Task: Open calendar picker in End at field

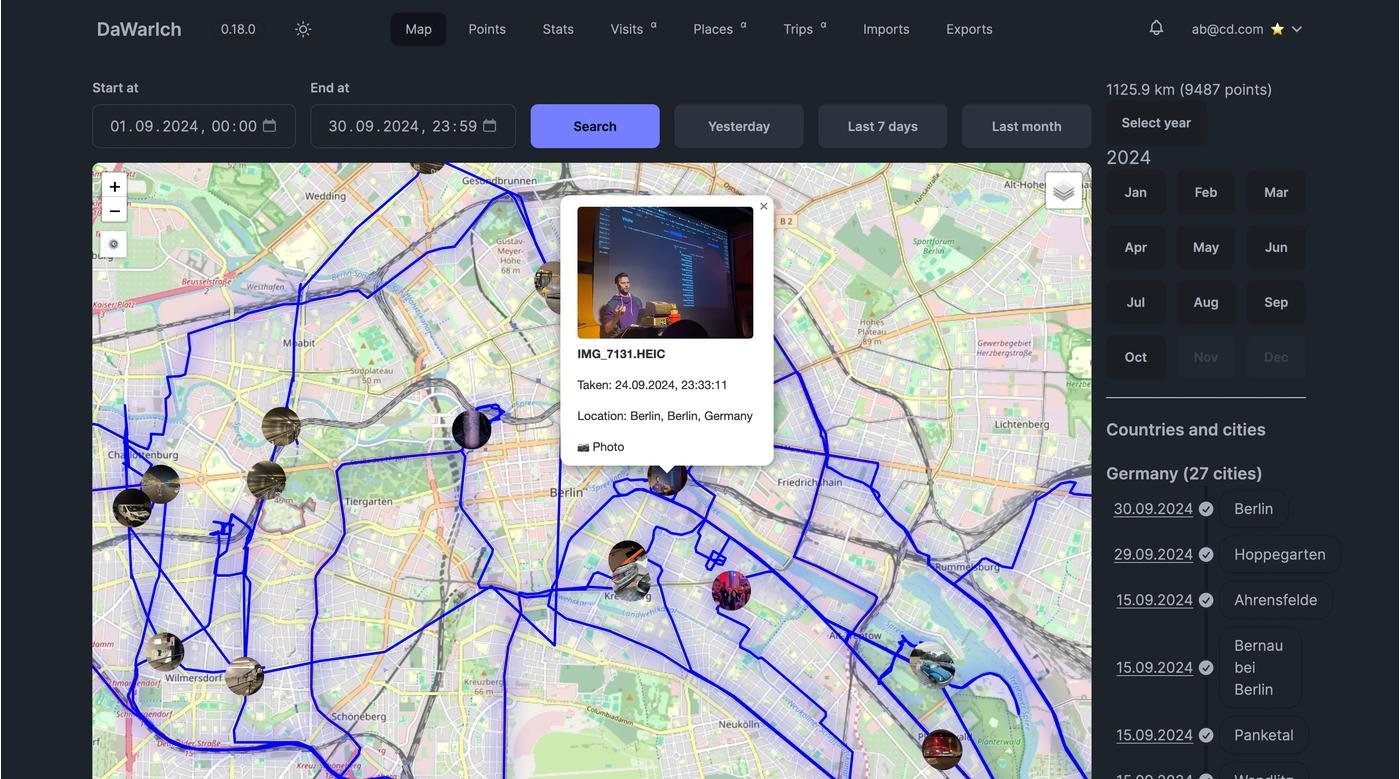Action: 490,126
